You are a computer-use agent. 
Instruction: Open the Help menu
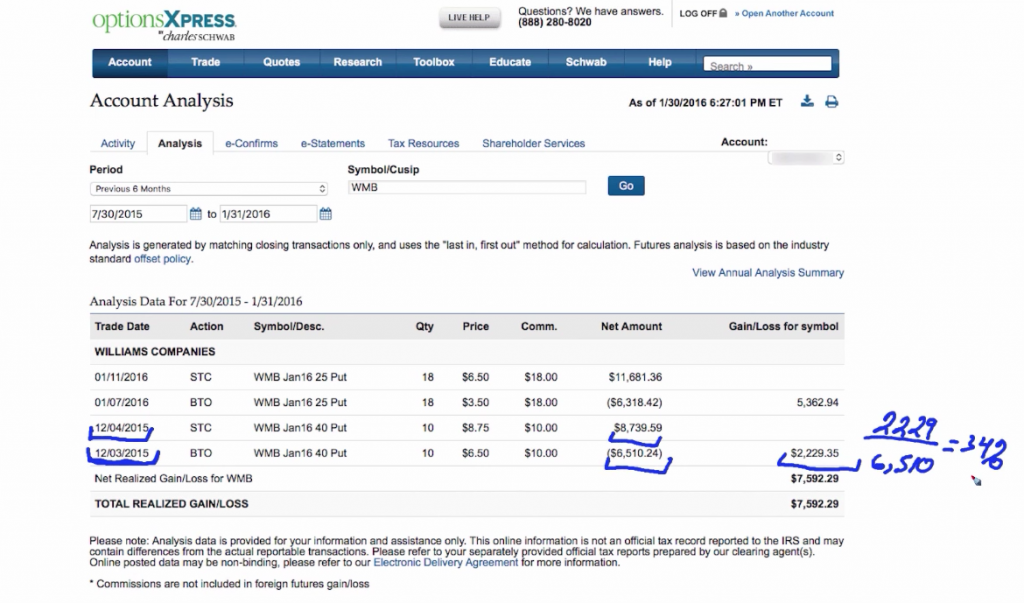[x=660, y=62]
